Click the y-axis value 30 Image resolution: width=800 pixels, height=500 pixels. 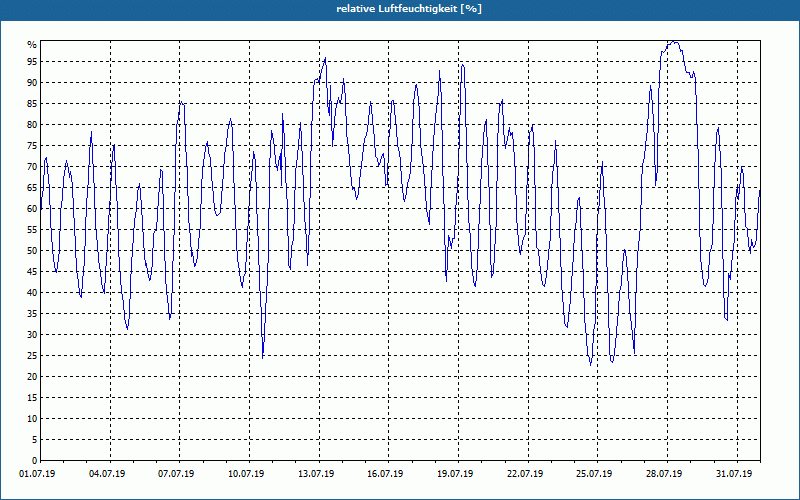click(32, 335)
